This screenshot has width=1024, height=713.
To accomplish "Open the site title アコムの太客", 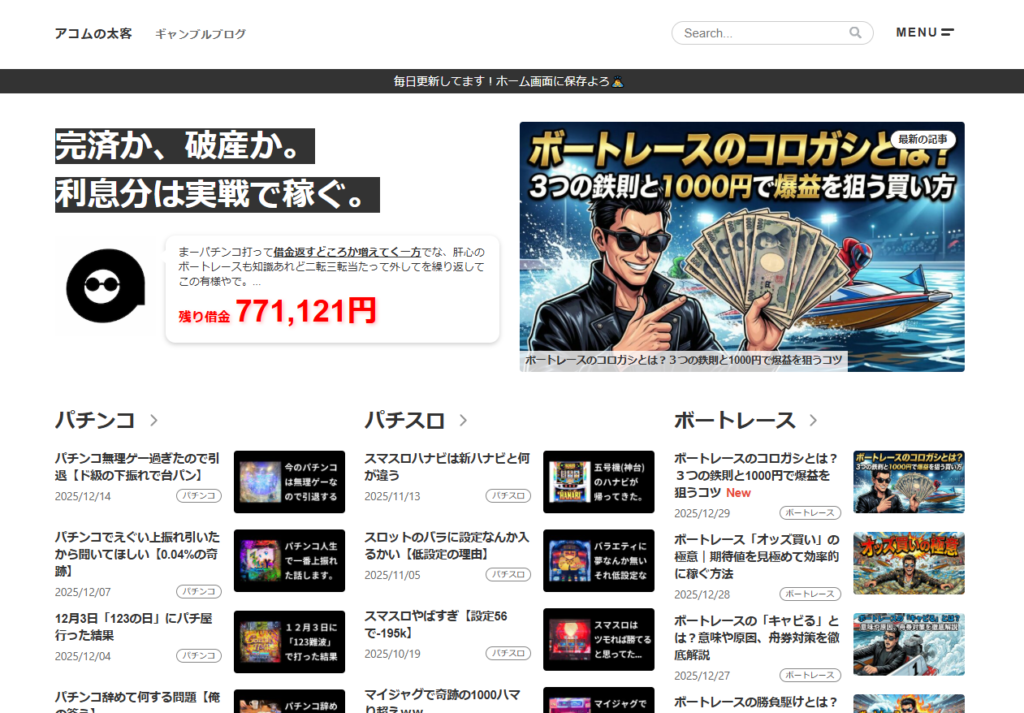I will click(93, 33).
